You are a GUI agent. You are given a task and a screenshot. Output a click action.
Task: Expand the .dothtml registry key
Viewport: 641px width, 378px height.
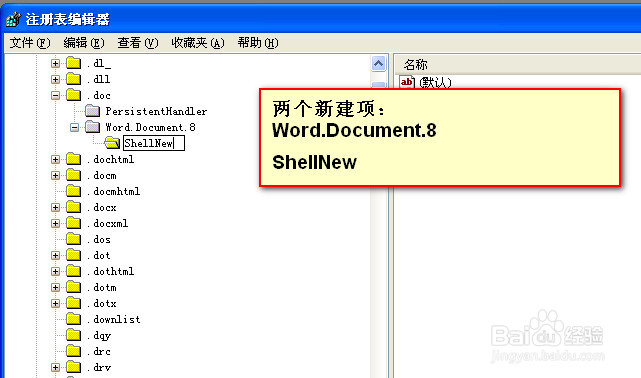click(x=56, y=271)
